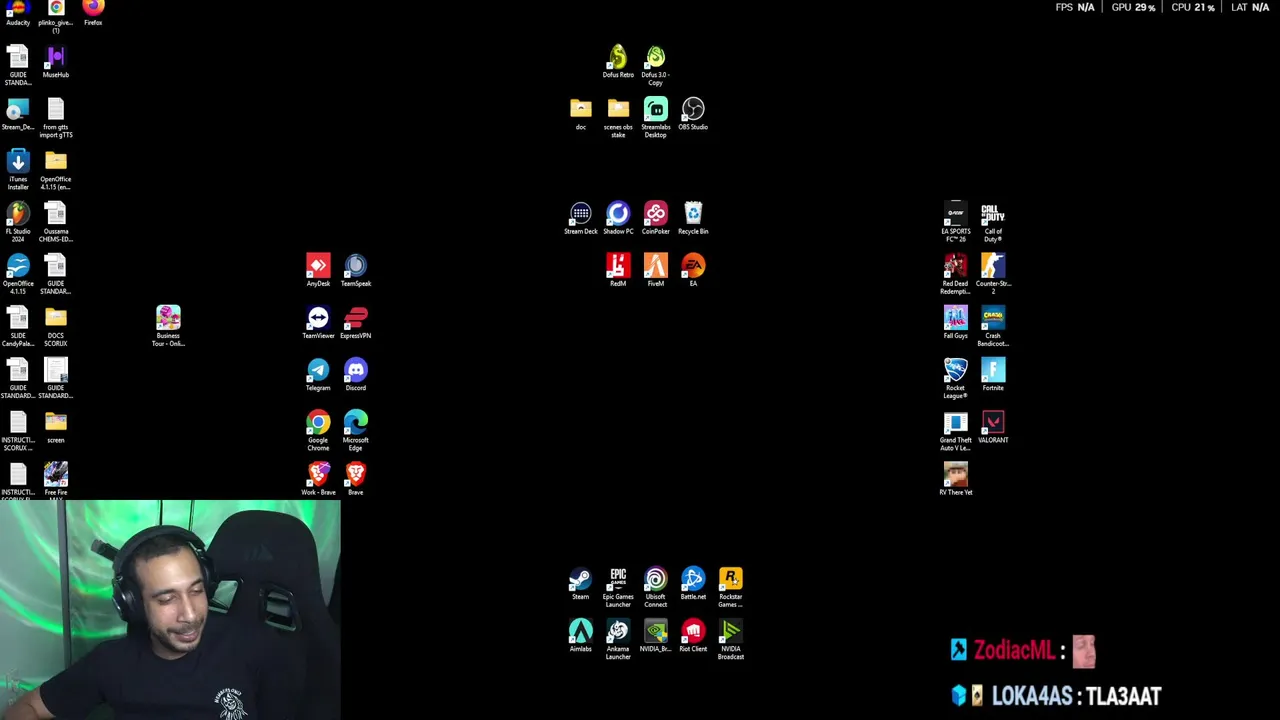The image size is (1280, 720).
Task: Open the ExpressVPN icon
Action: tap(356, 322)
